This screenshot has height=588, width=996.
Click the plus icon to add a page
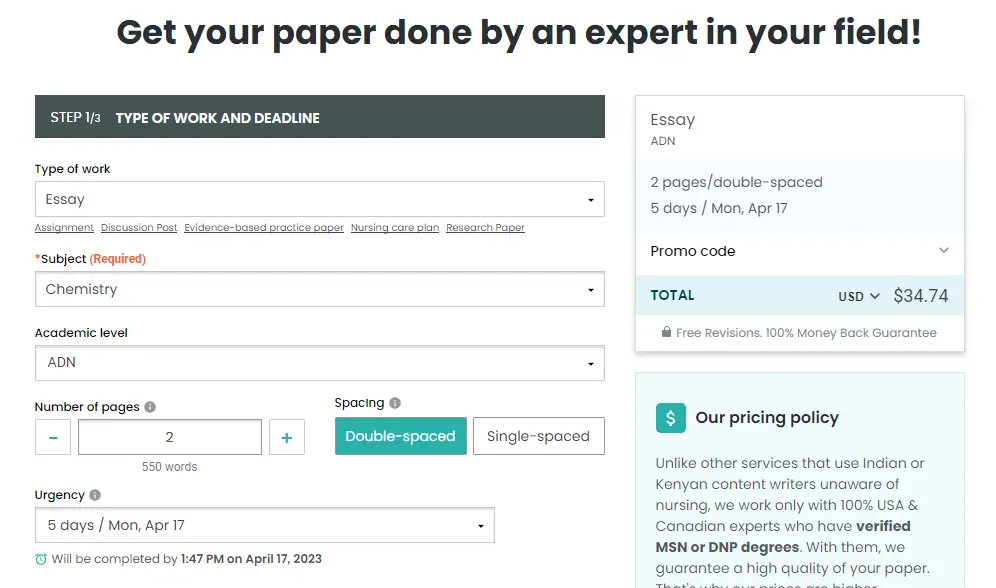tap(287, 437)
